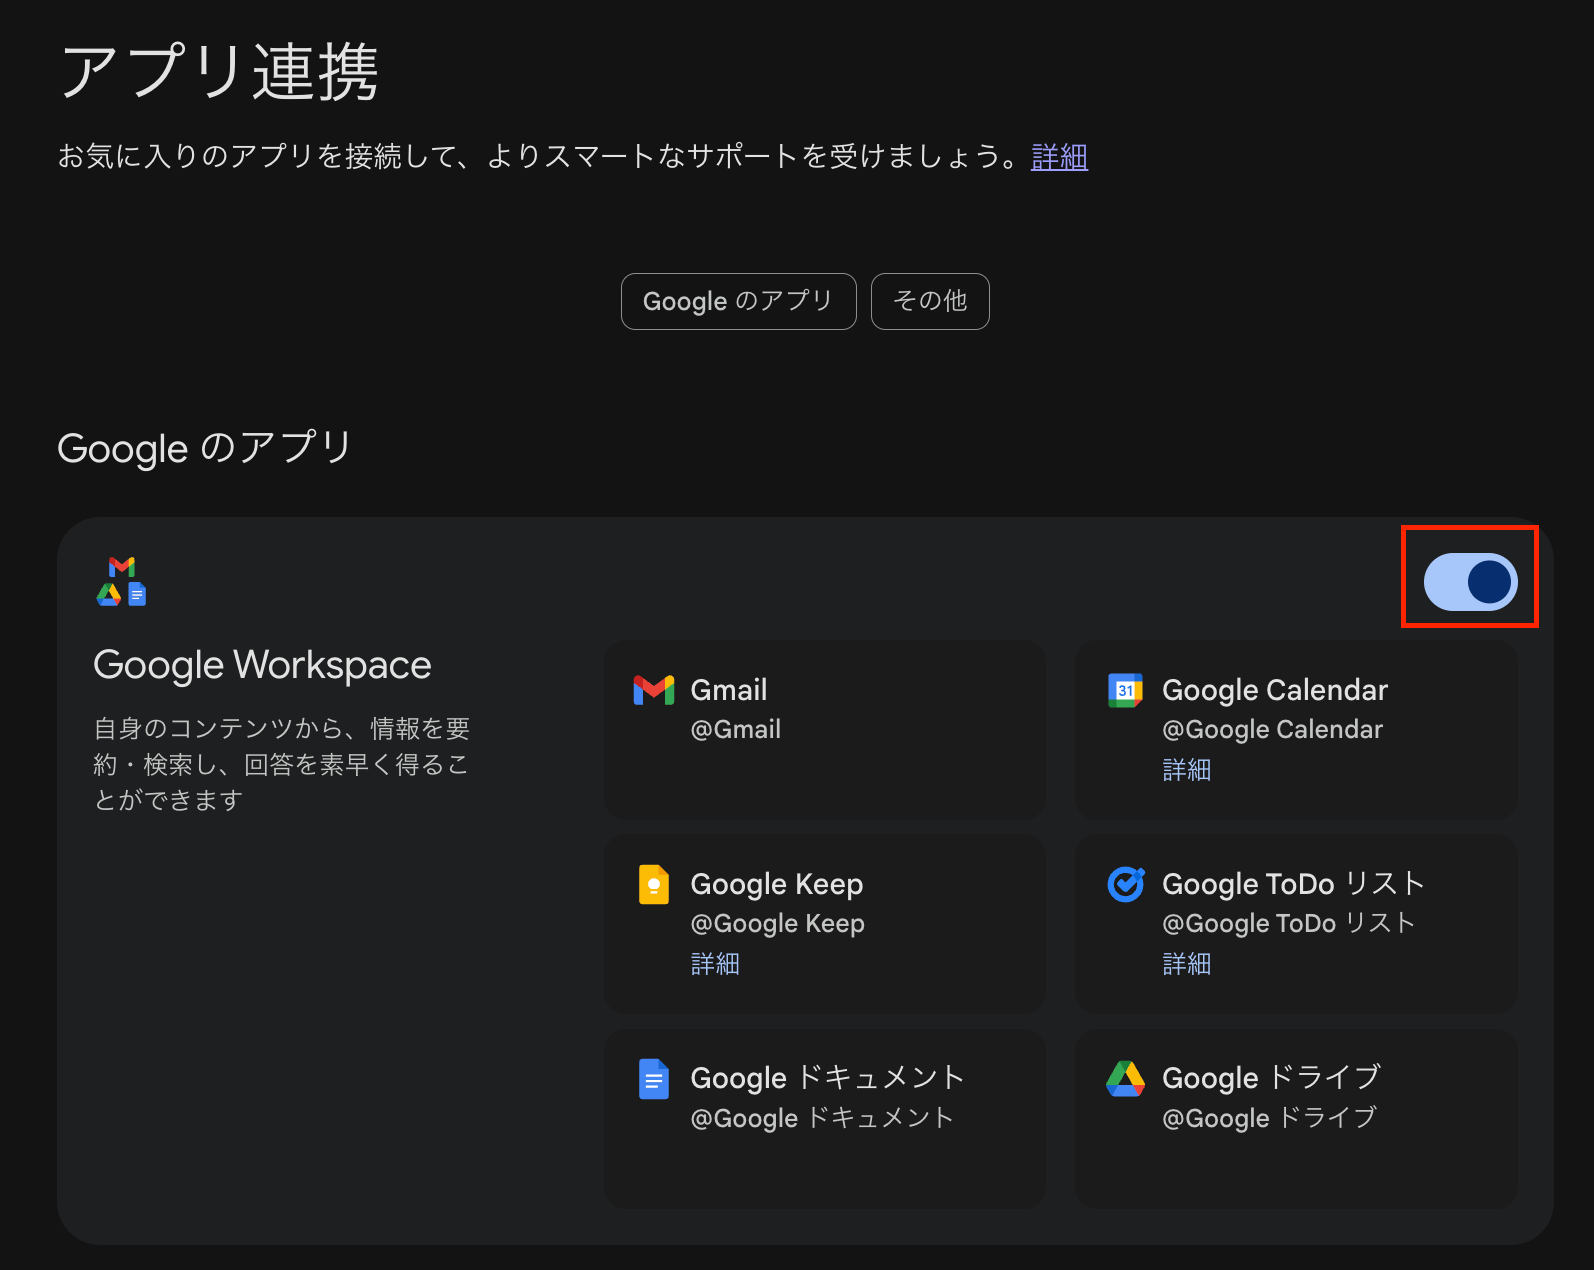Click the Google Keep card title
Screen dimensions: 1594x1270
[x=777, y=884]
